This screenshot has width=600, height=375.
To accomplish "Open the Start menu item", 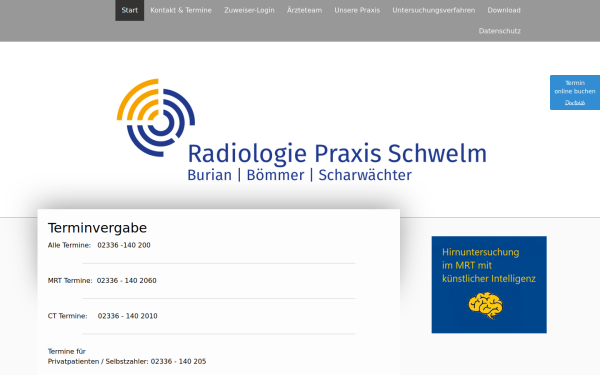I will [129, 10].
